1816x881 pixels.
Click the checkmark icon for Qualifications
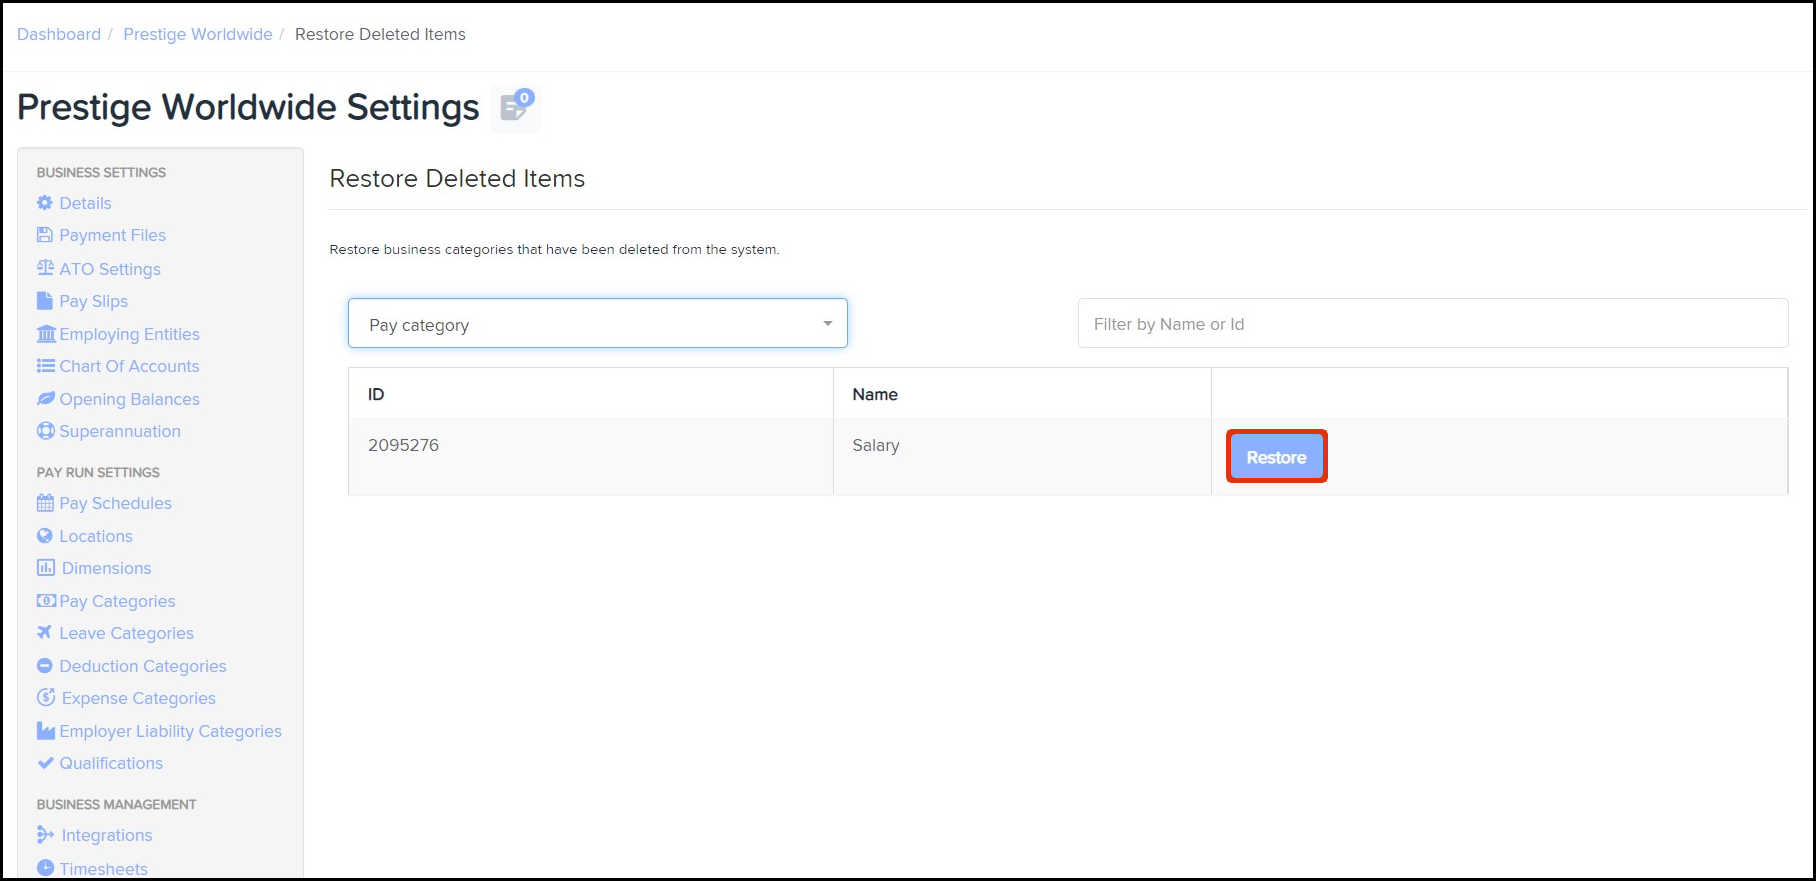pos(45,763)
